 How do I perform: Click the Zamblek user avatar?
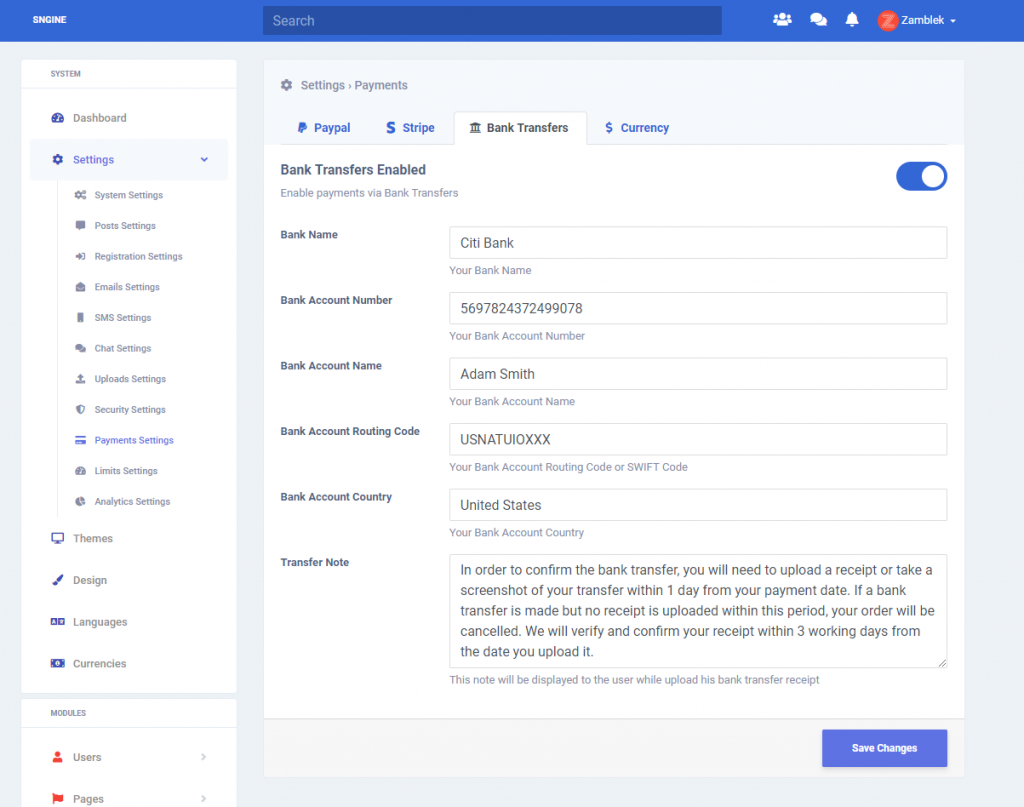(x=888, y=20)
